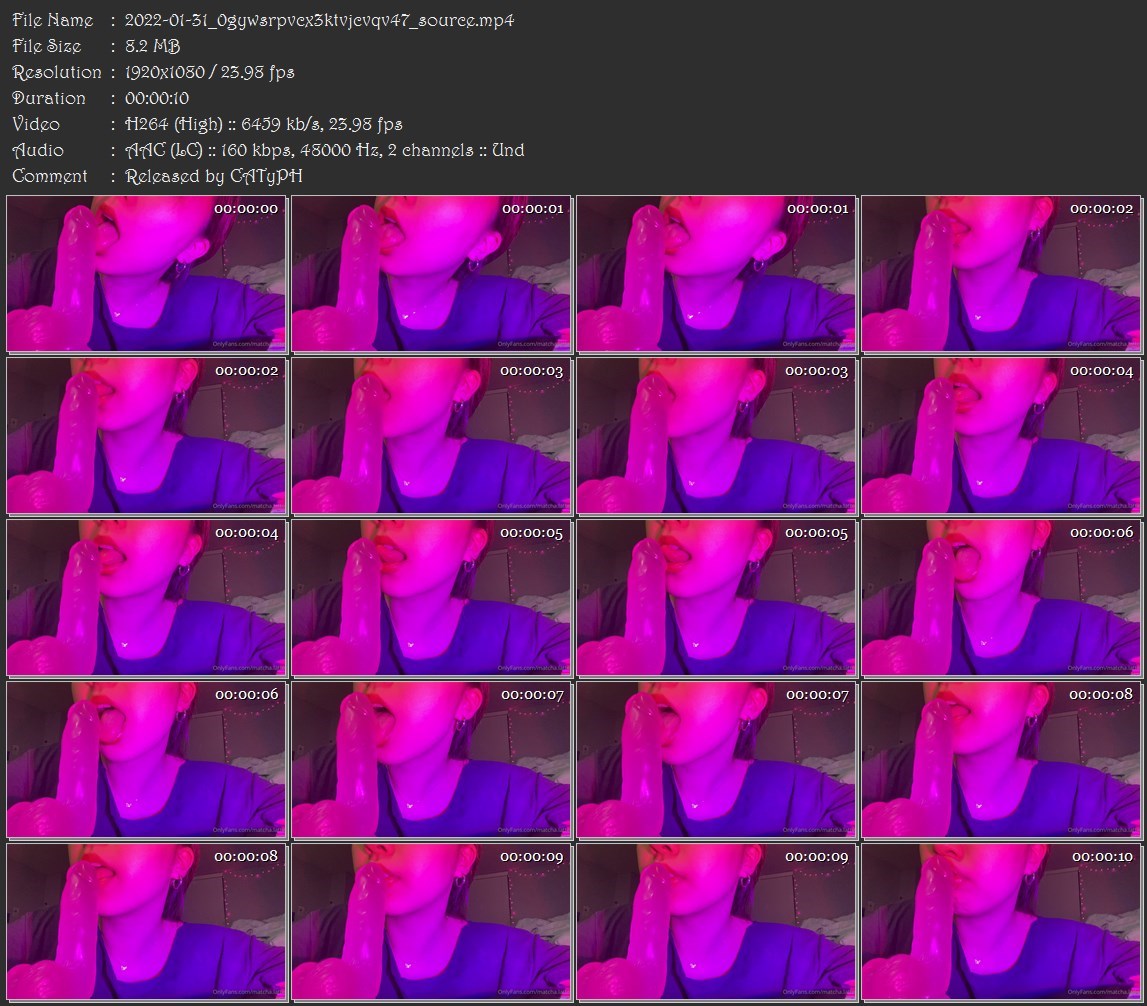Click the 00:00:00 timestamp overlay
The image size is (1147, 1006).
tap(246, 209)
